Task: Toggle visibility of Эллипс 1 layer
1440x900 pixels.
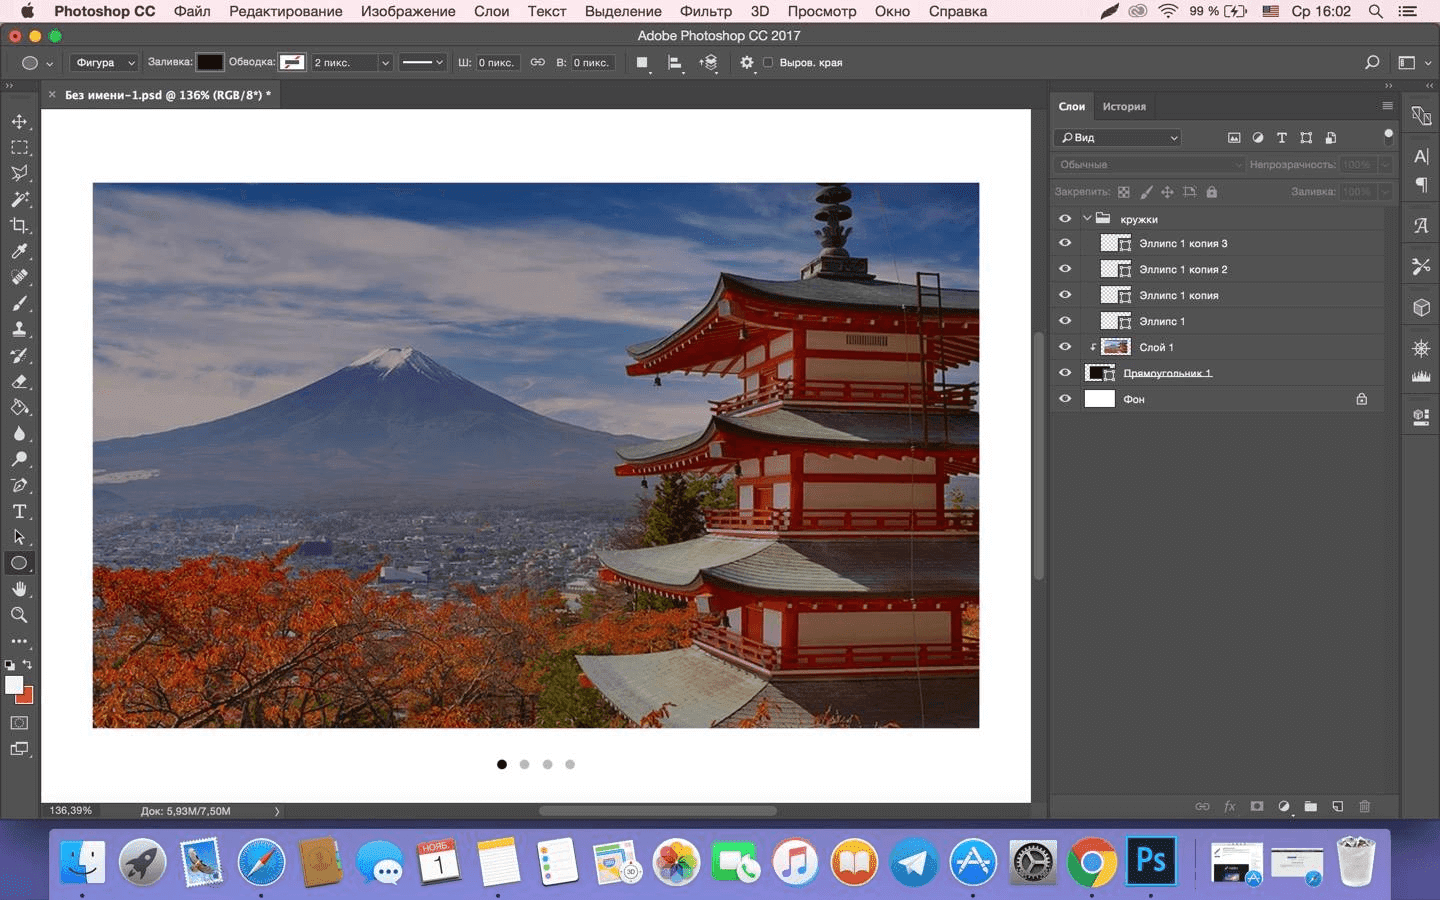Action: click(x=1065, y=321)
